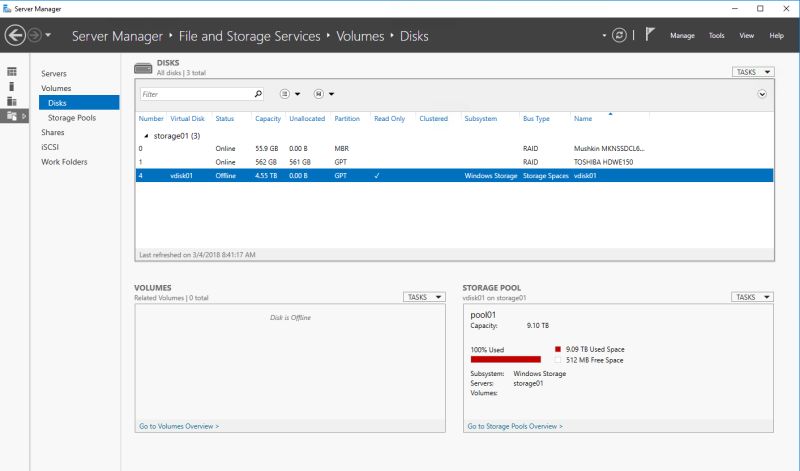
Task: Sort by the Read Only column header
Action: (x=389, y=118)
